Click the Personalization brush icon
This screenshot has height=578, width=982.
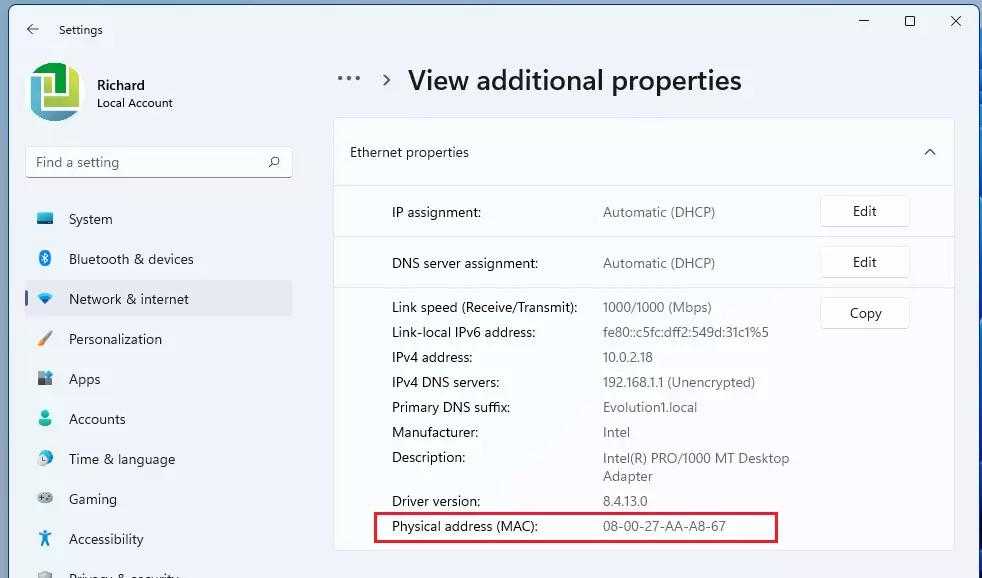click(x=45, y=339)
